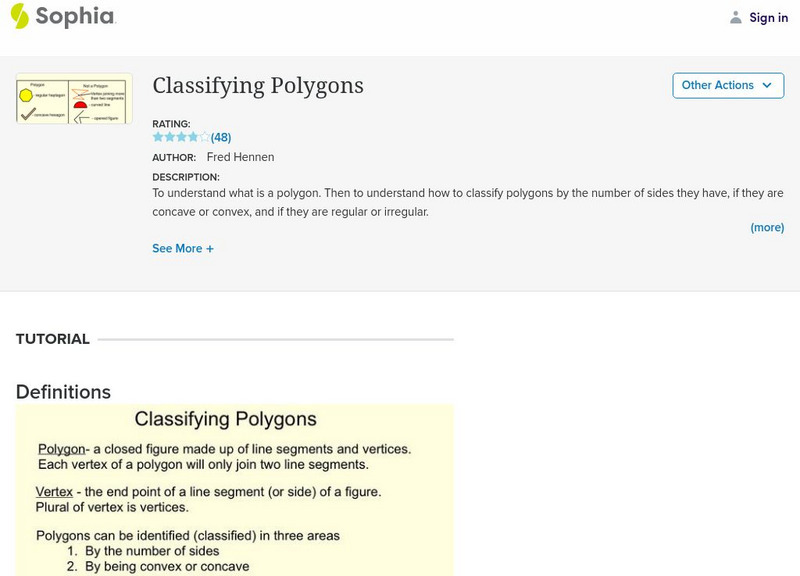Click the plus icon beside See More
Viewport: 800px width, 576px height.
point(210,249)
